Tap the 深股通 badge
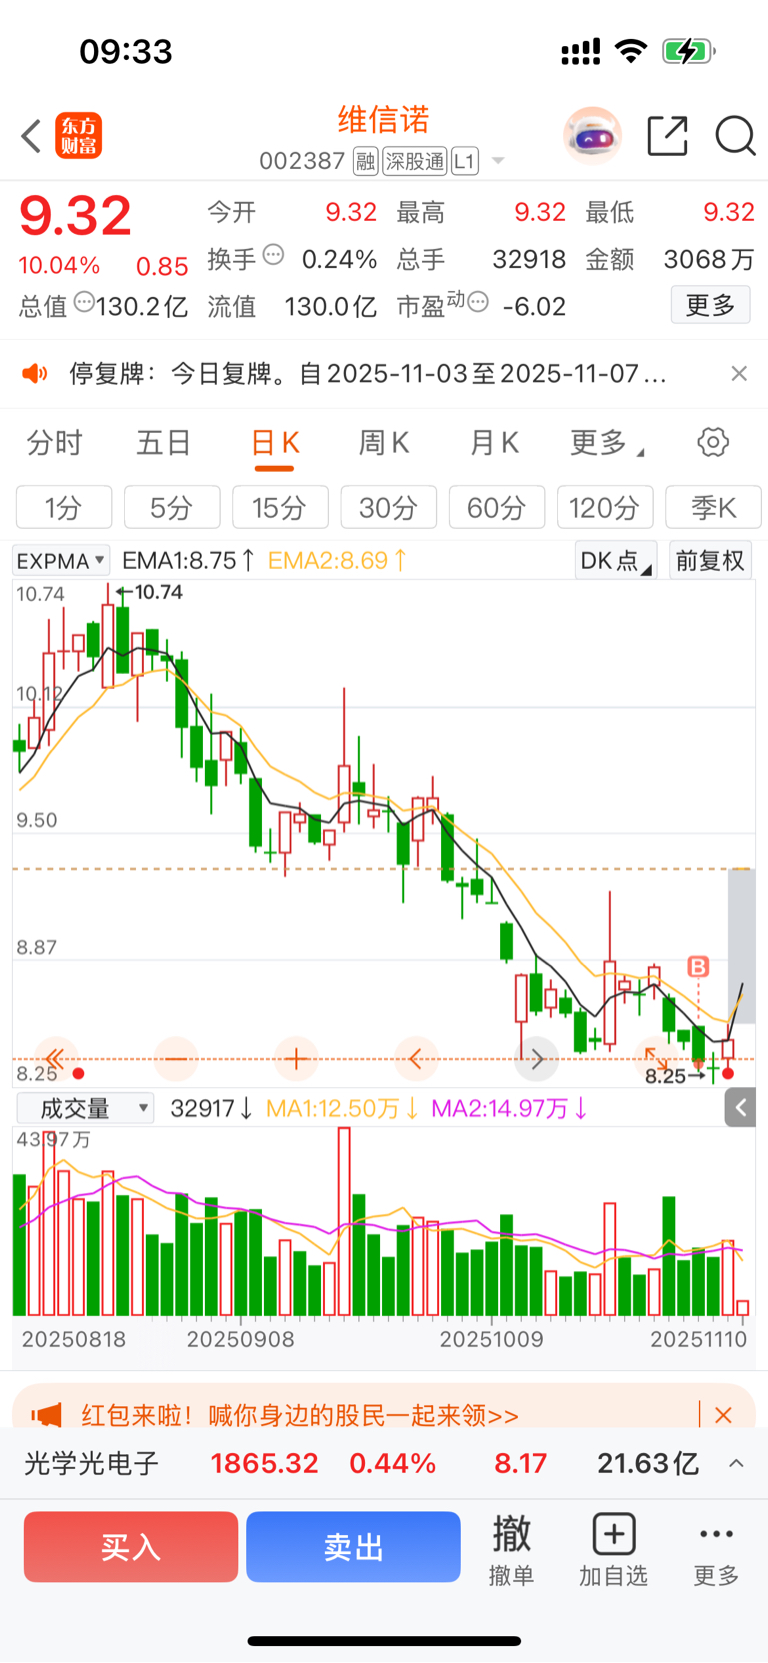 (415, 161)
